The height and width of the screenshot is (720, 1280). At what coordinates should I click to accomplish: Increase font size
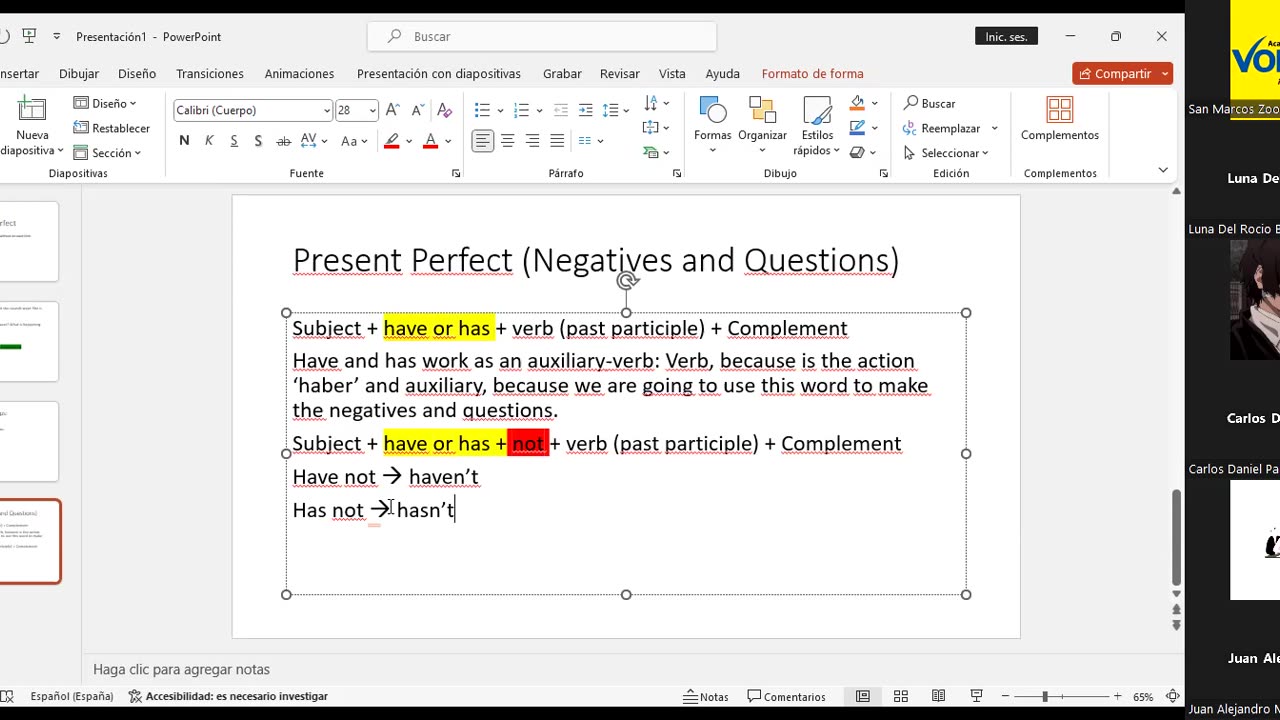click(x=393, y=110)
